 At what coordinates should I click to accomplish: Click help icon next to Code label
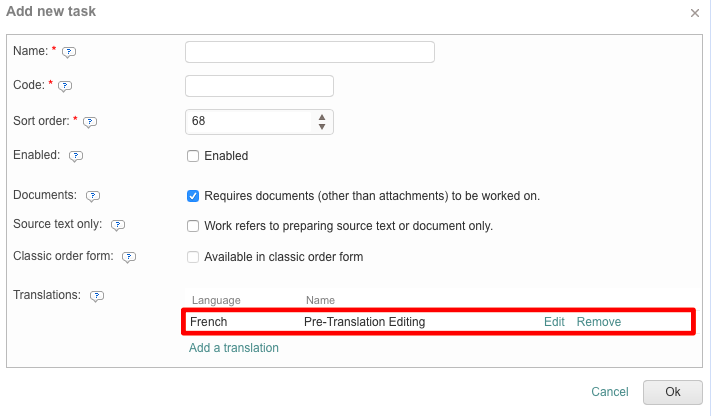66,87
